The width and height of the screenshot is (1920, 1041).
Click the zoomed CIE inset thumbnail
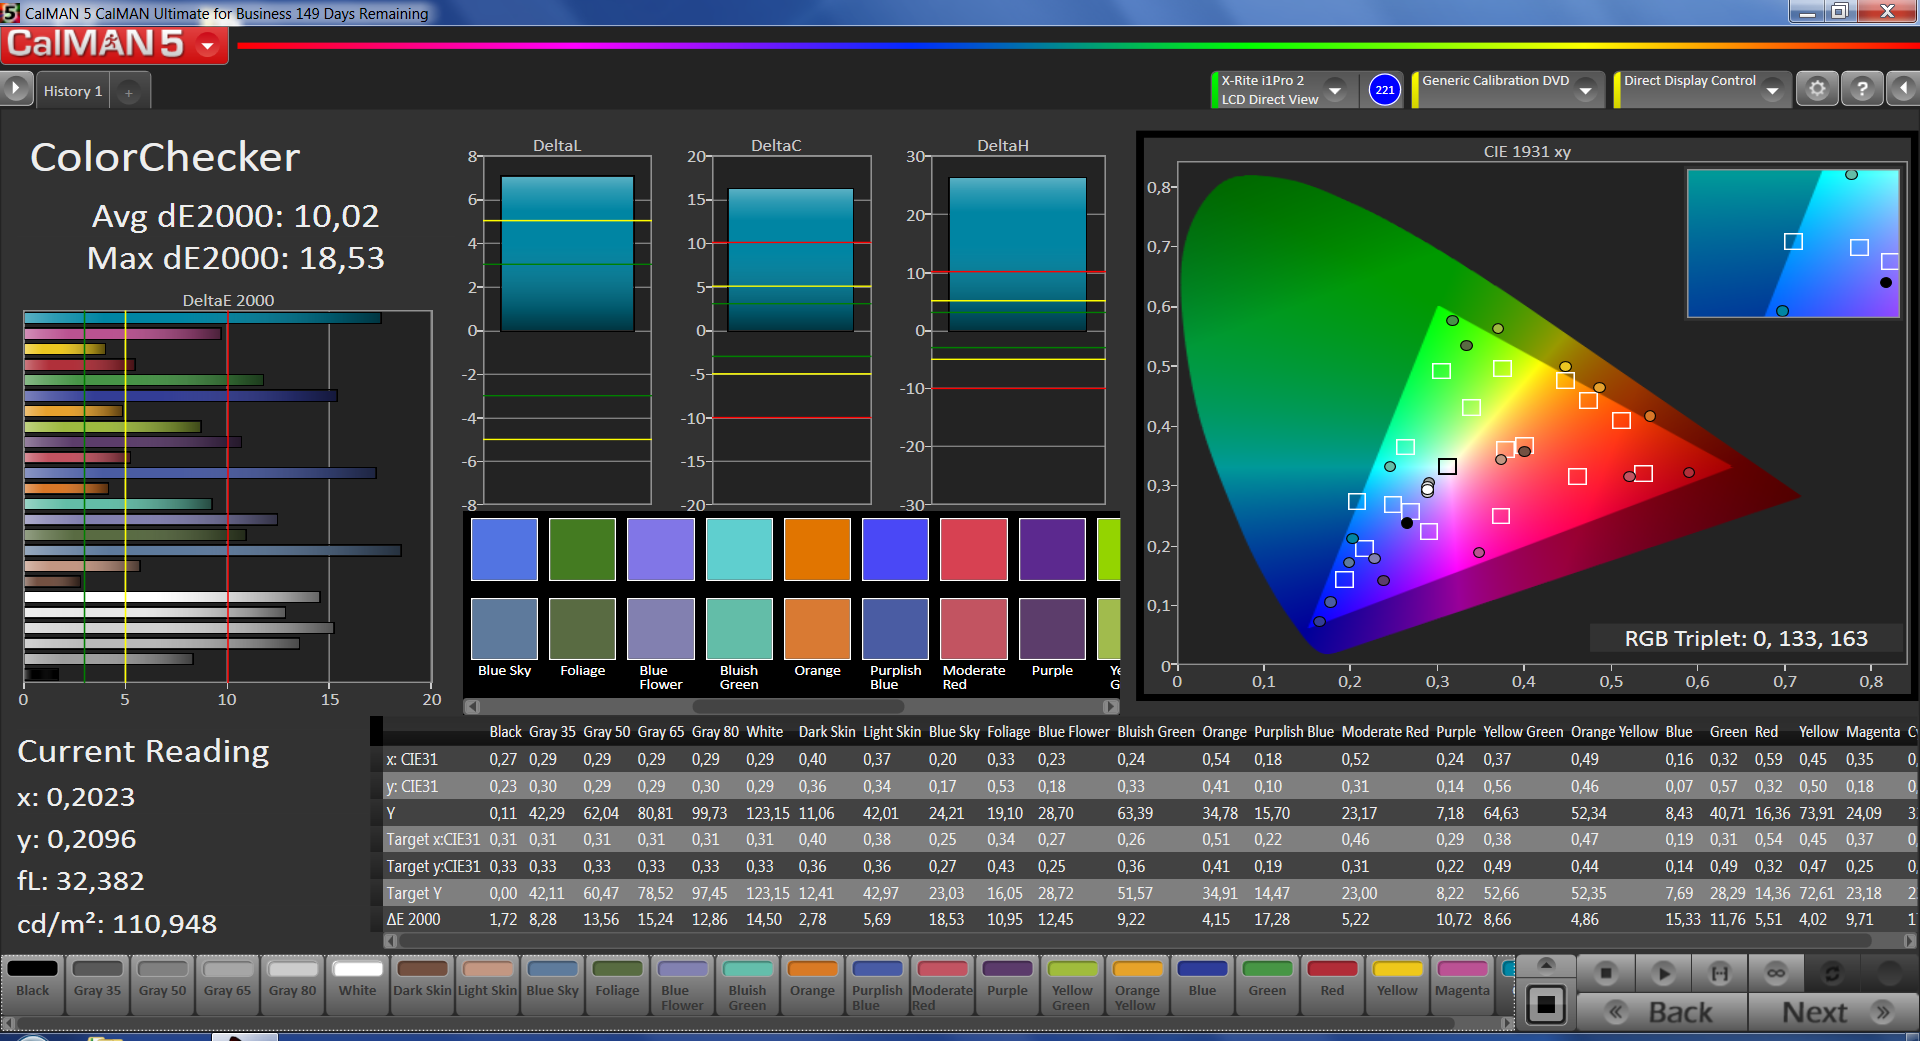pyautogui.click(x=1793, y=243)
